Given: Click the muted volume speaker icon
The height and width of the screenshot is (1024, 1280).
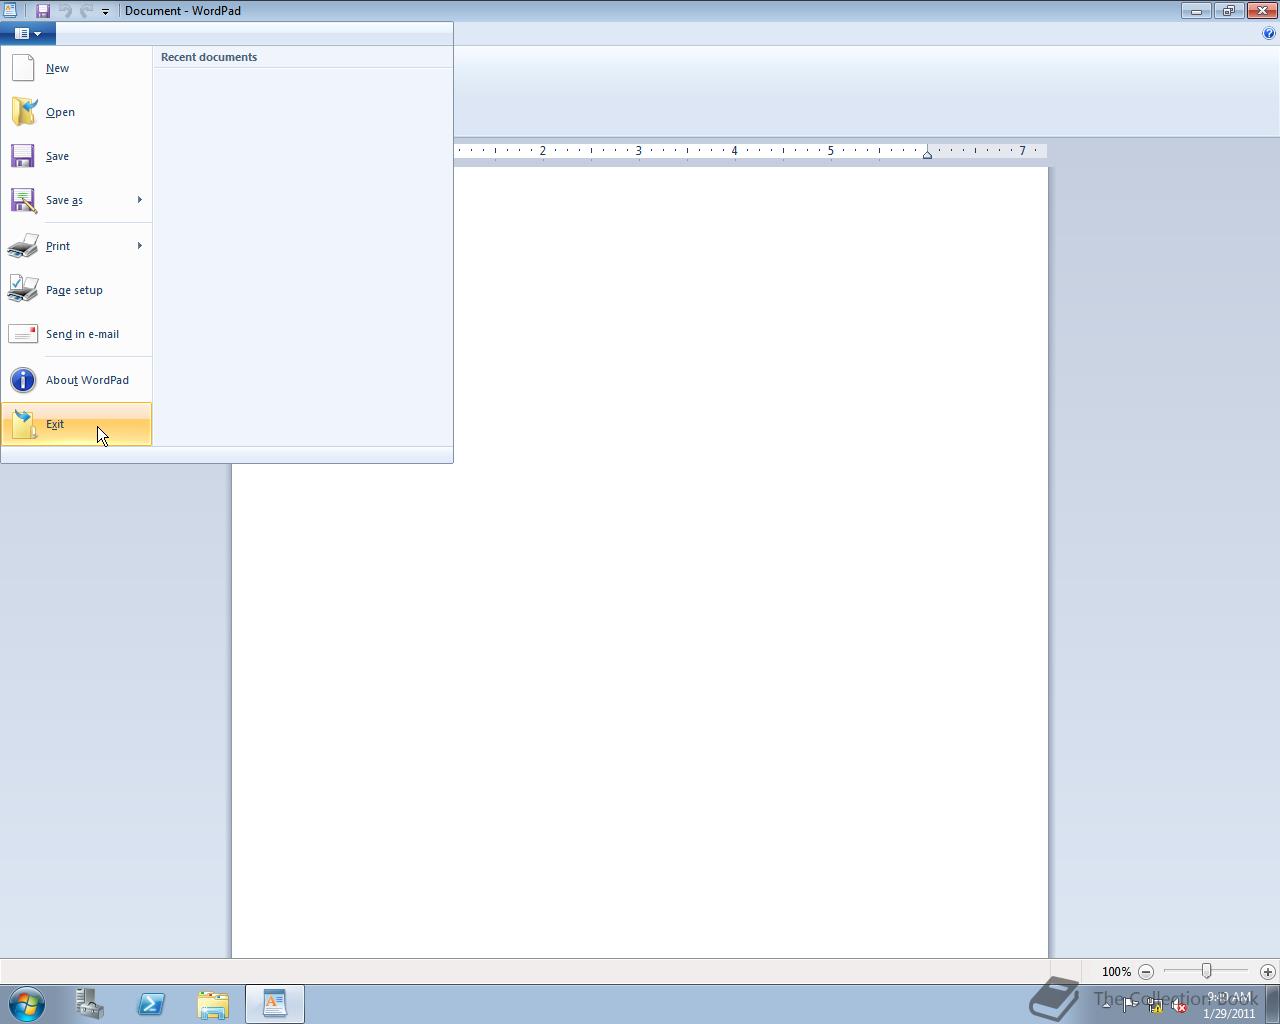Looking at the screenshot, I should 1180,1006.
